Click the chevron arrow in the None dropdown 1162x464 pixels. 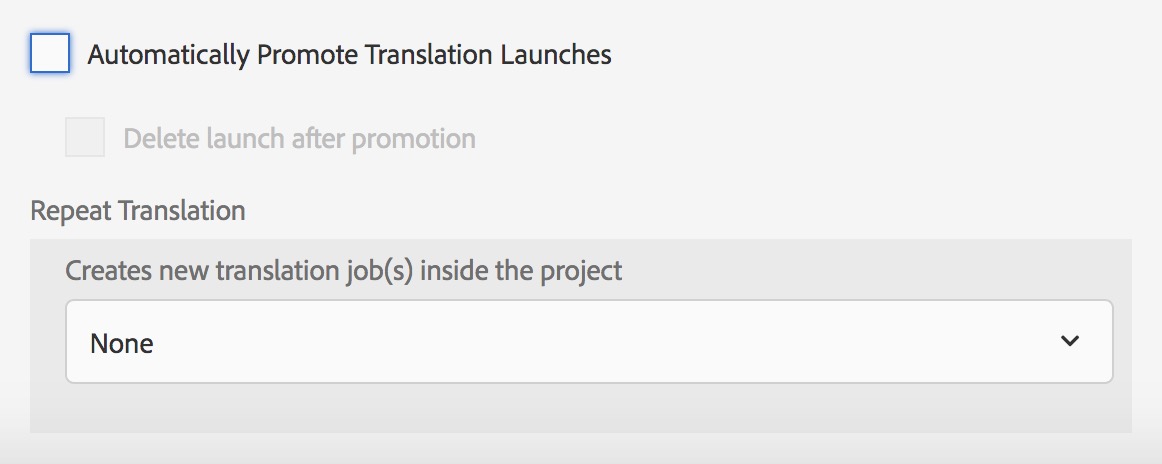pyautogui.click(x=1070, y=341)
